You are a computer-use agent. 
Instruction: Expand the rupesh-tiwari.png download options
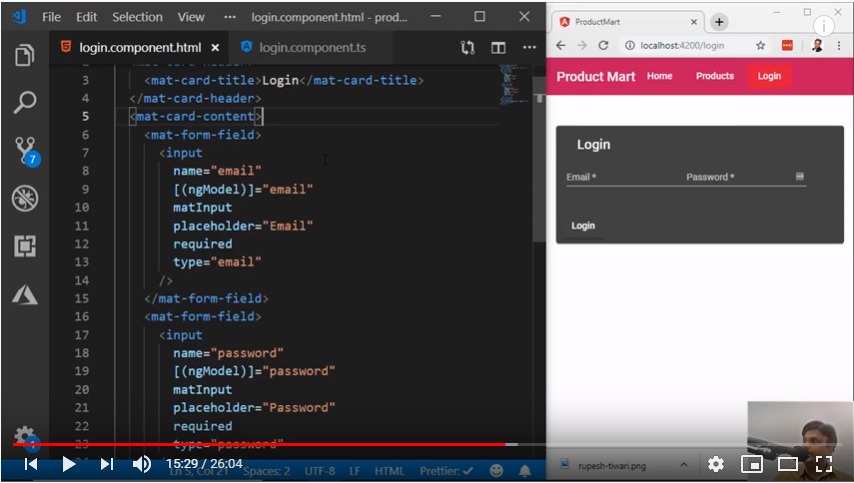tap(684, 464)
